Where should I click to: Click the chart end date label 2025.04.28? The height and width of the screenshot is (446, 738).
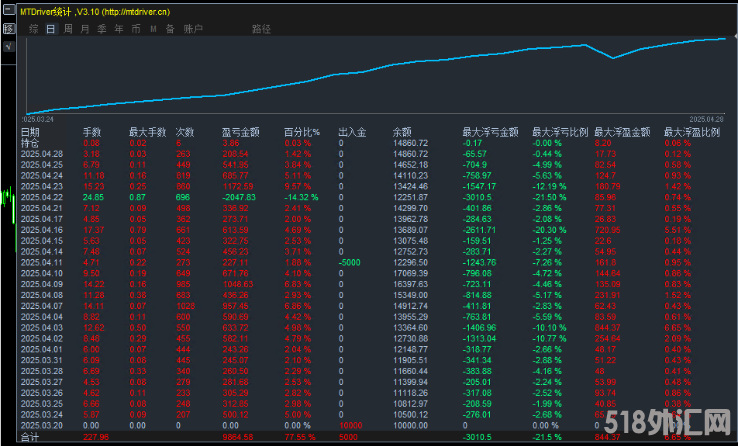pyautogui.click(x=706, y=119)
